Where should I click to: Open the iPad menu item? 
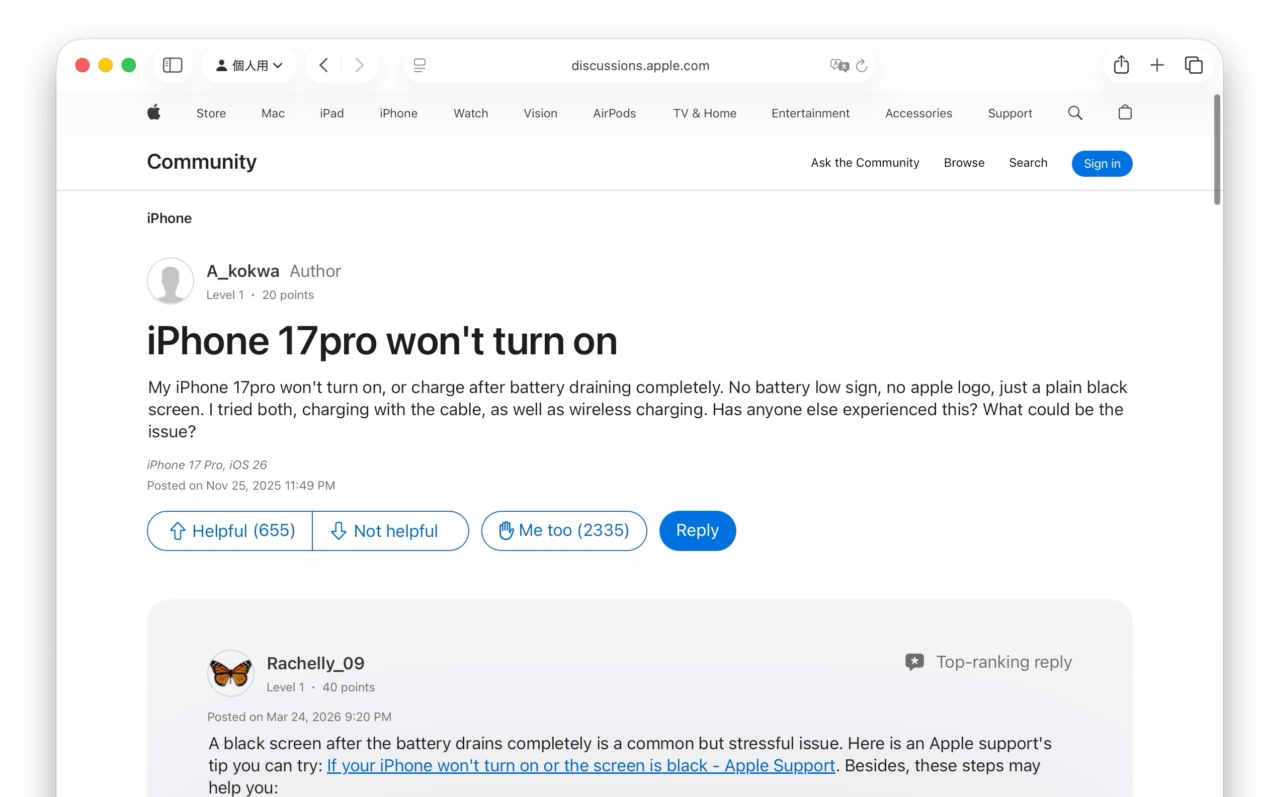coord(332,113)
